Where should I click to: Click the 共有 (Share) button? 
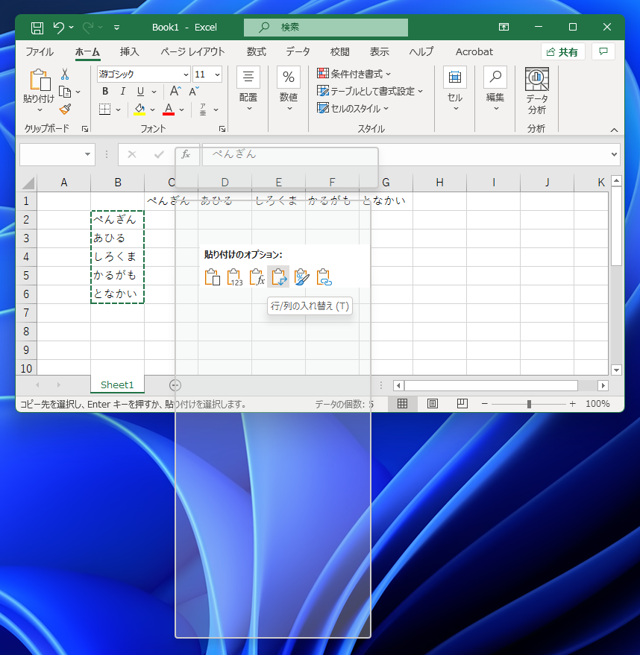(563, 51)
